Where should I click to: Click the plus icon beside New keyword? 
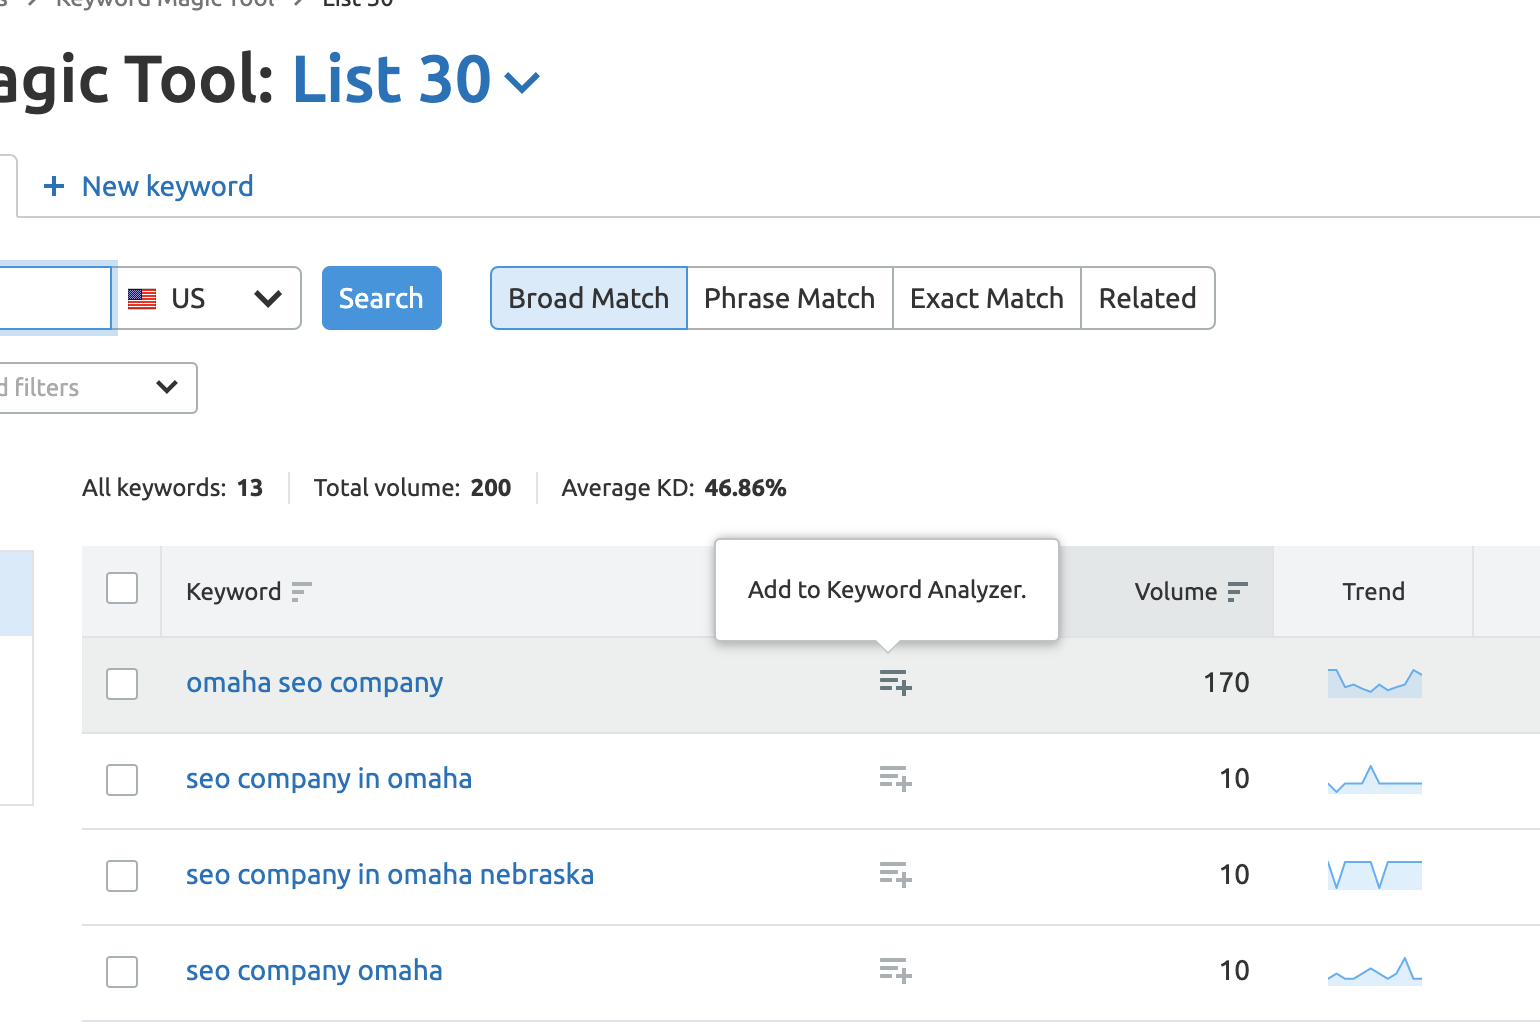tap(54, 186)
